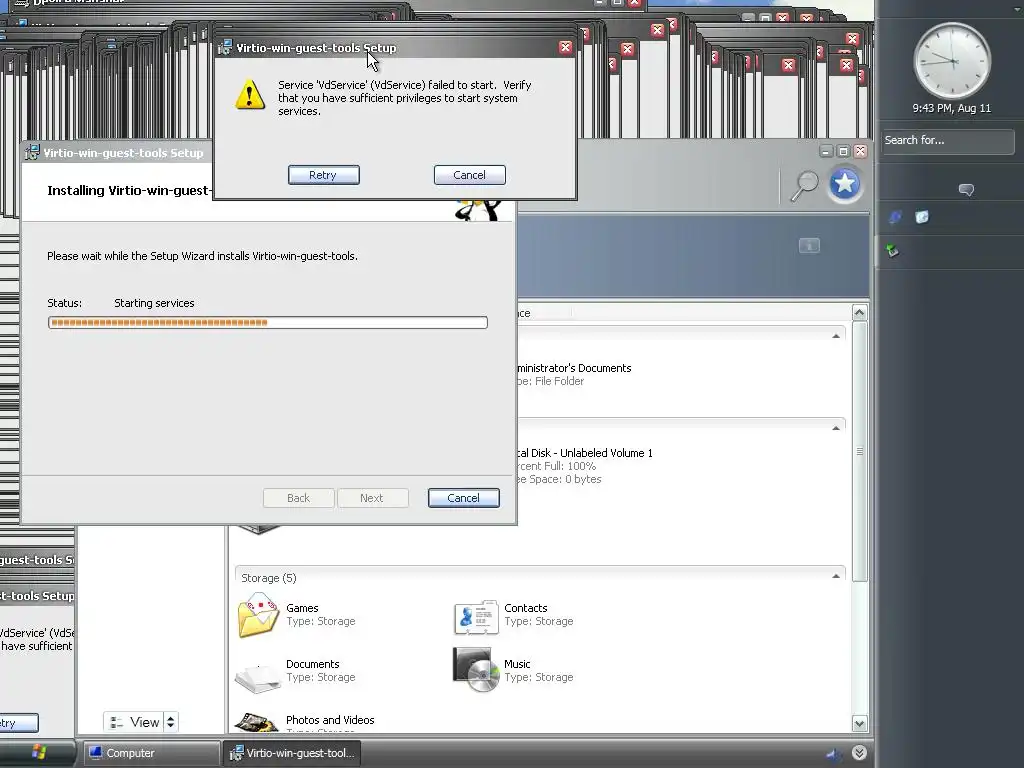Click the yellow warning icon in error dialog
The image size is (1024, 768).
250,95
